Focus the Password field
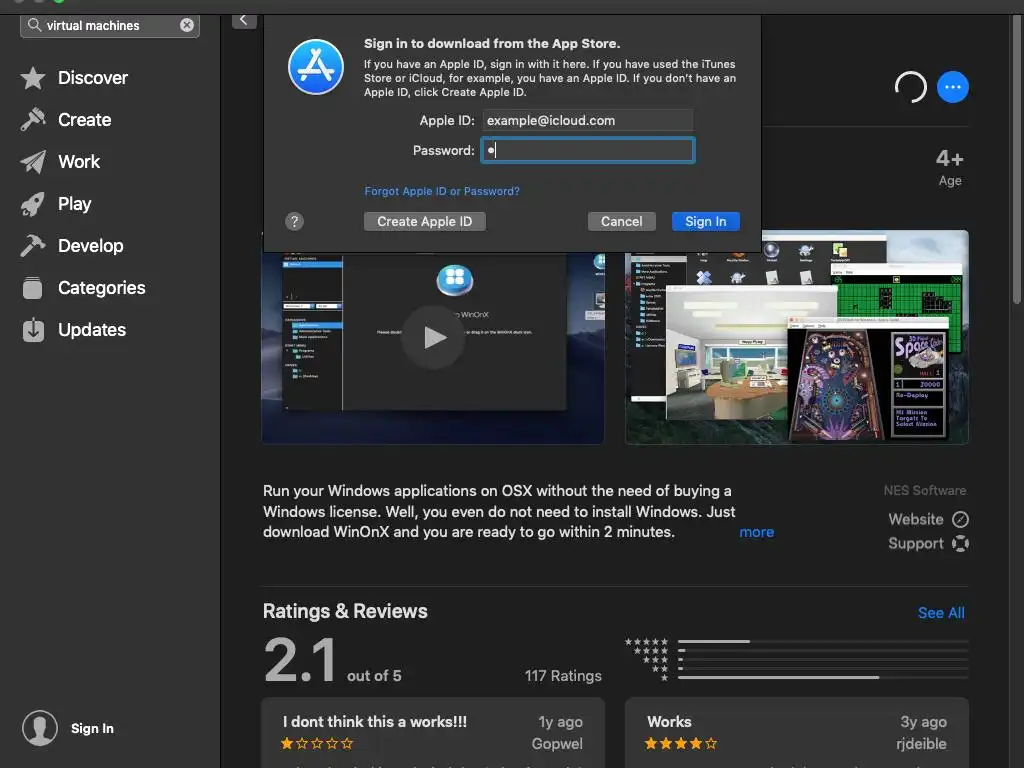Viewport: 1024px width, 768px height. tap(588, 150)
